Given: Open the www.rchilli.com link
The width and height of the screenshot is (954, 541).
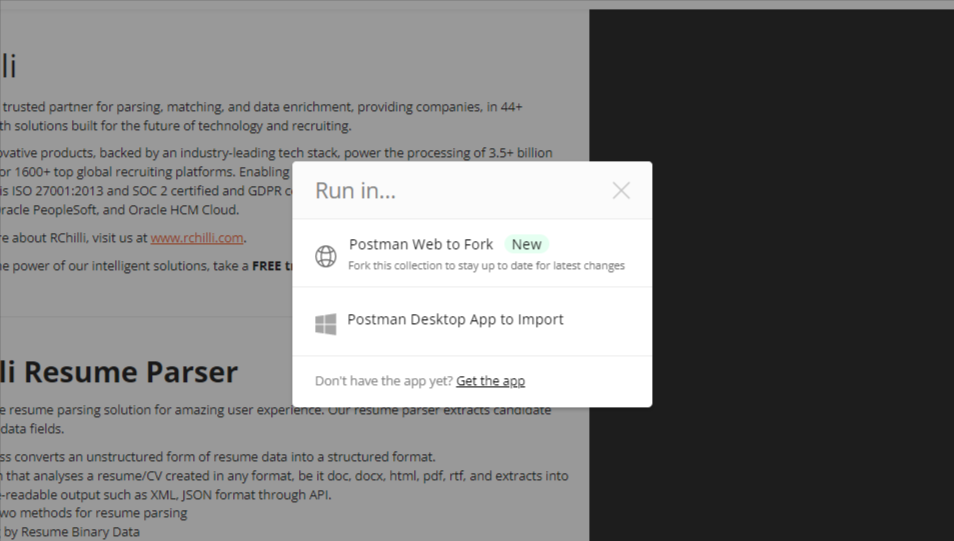Looking at the screenshot, I should [197, 238].
